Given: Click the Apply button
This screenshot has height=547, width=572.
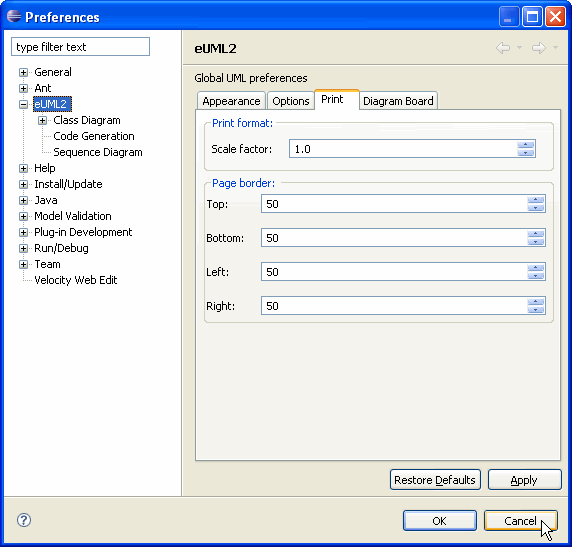Looking at the screenshot, I should point(524,480).
